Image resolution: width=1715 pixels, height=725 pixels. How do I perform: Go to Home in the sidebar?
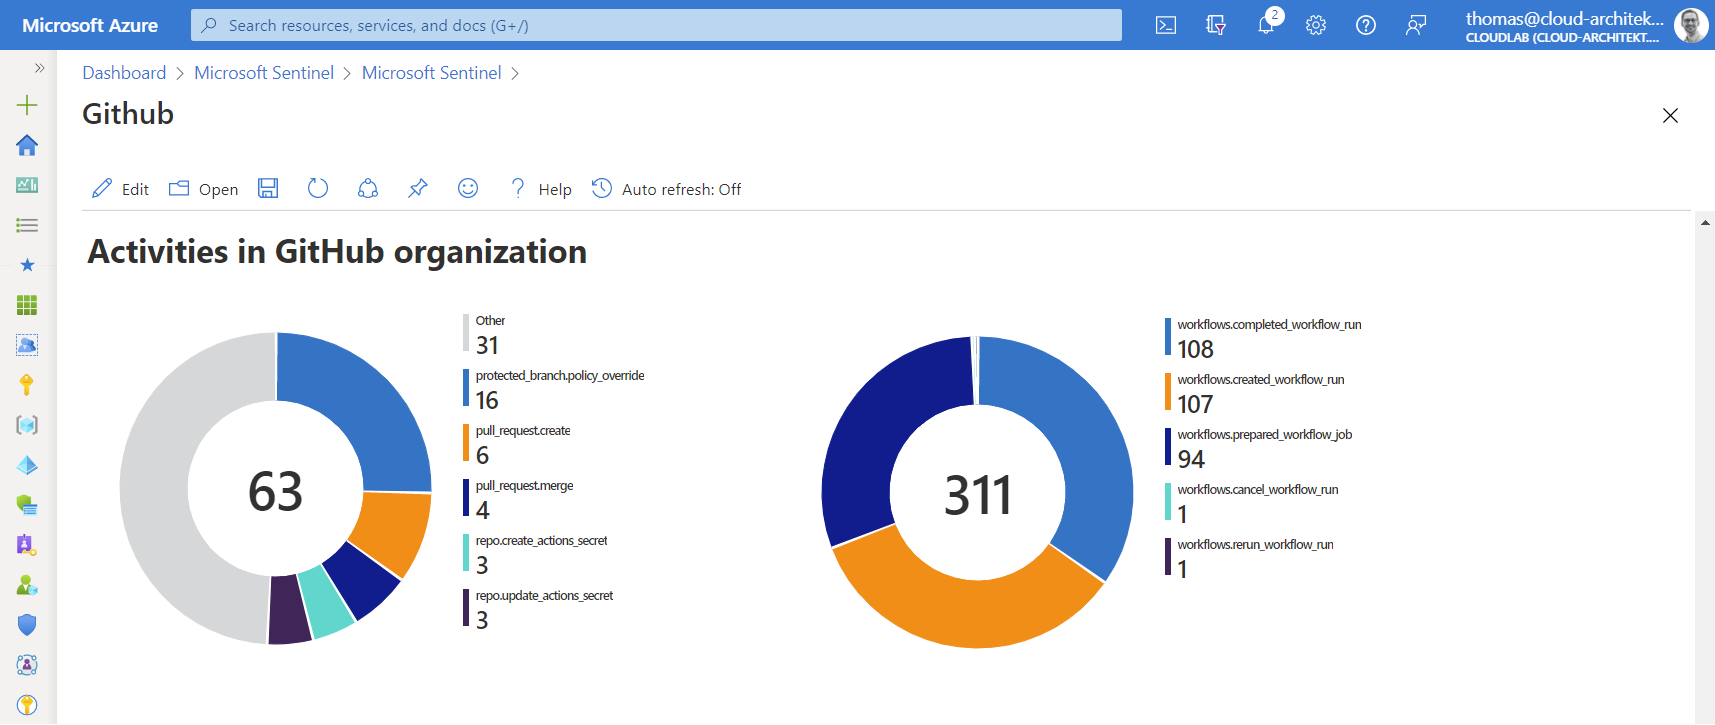point(27,145)
